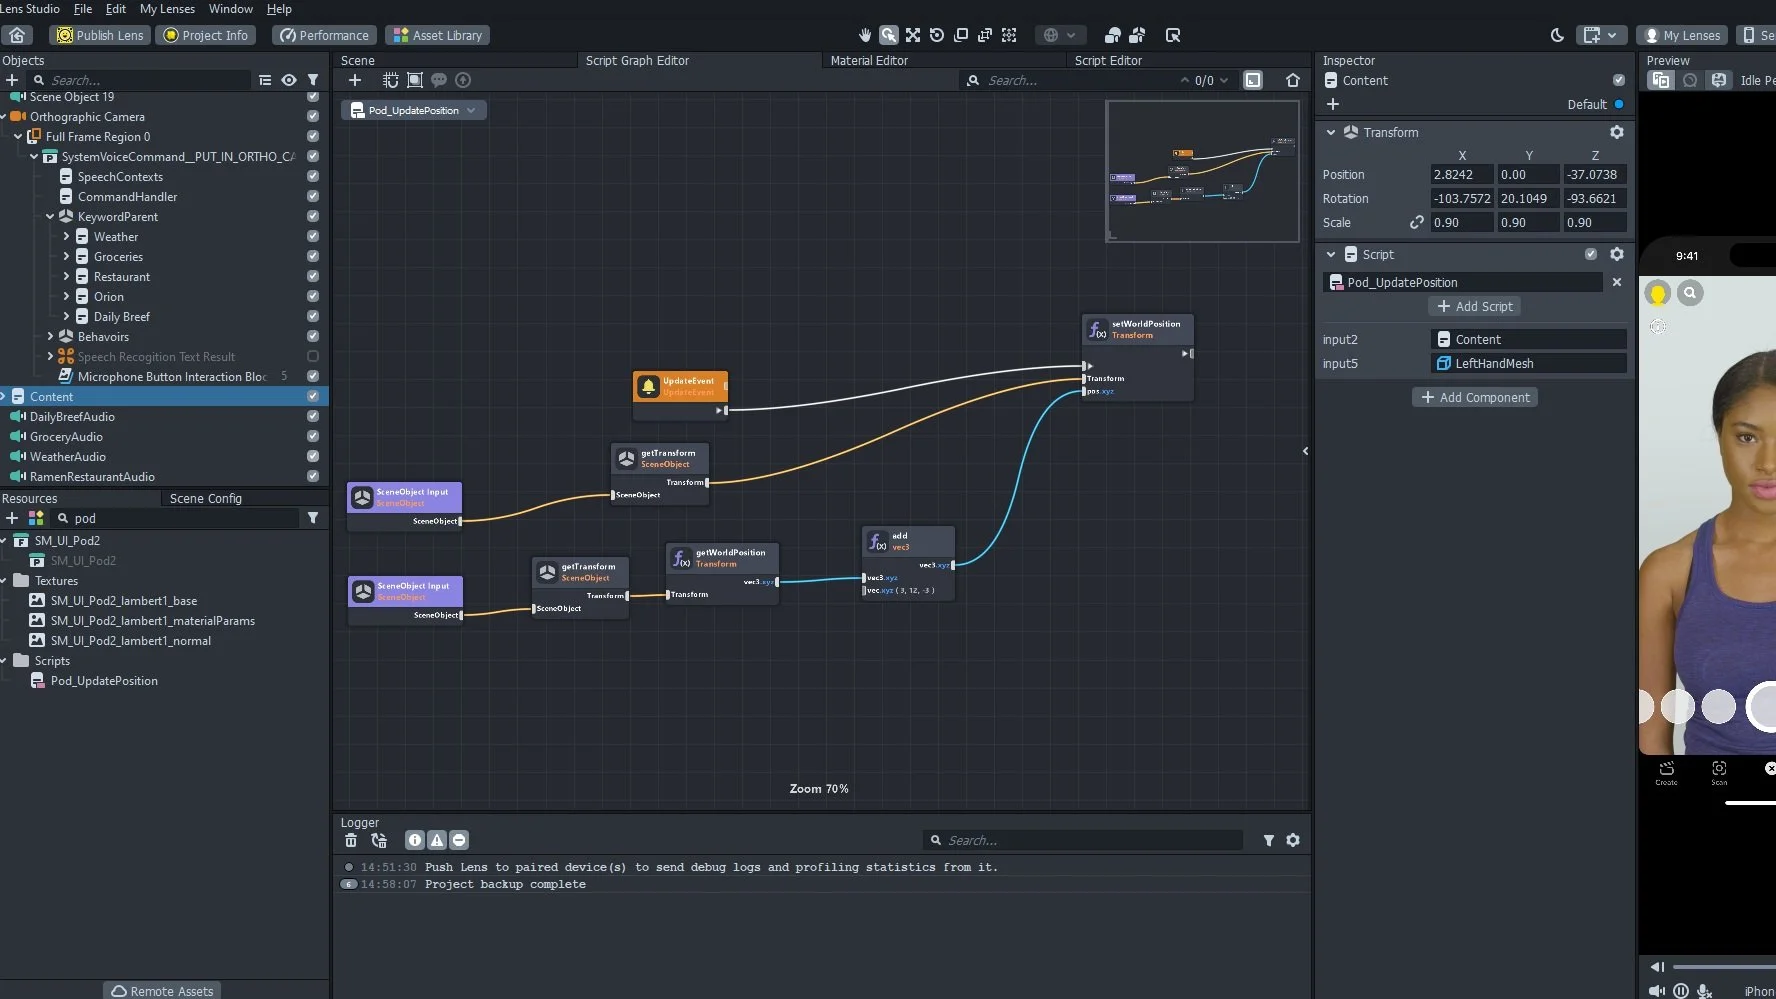
Task: Uncheck the Weather object checkbox
Action: (313, 237)
